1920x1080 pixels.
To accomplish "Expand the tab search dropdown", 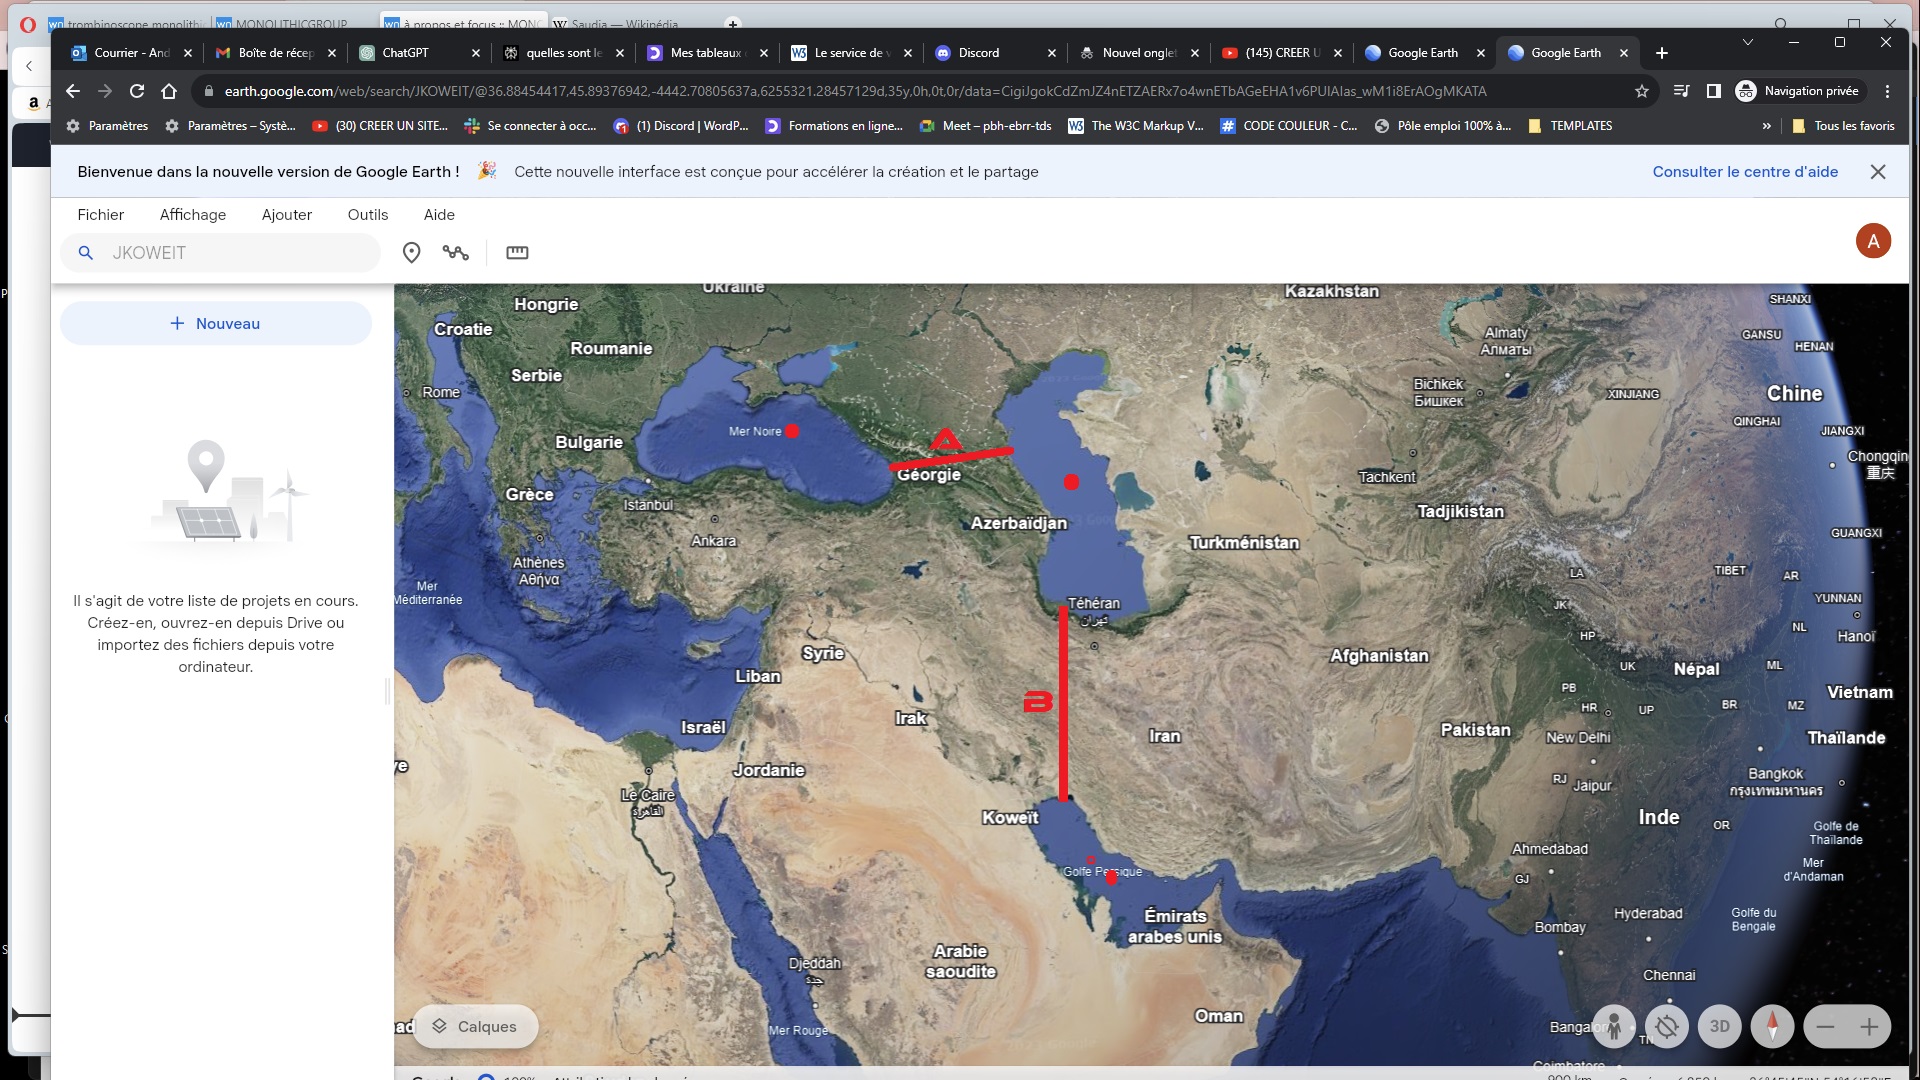I will tap(1748, 42).
